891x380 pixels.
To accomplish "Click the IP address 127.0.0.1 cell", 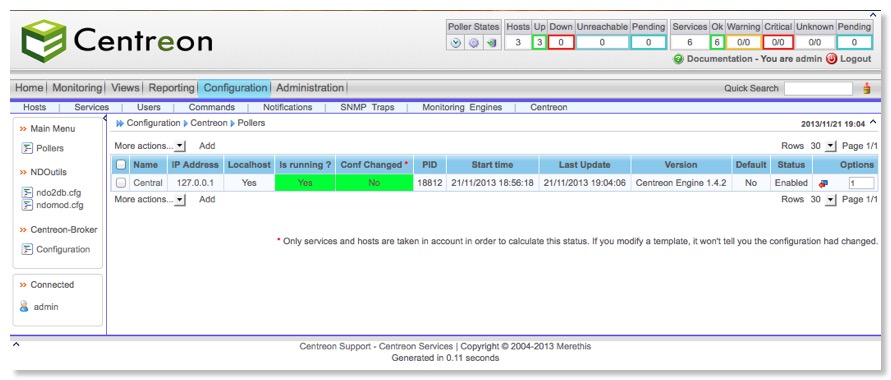I will click(x=195, y=183).
